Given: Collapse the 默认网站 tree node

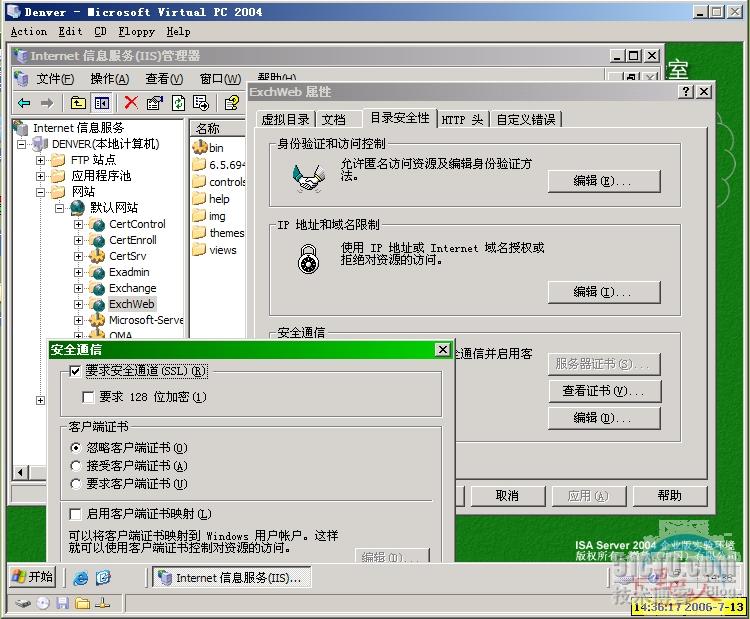Looking at the screenshot, I should coord(59,208).
